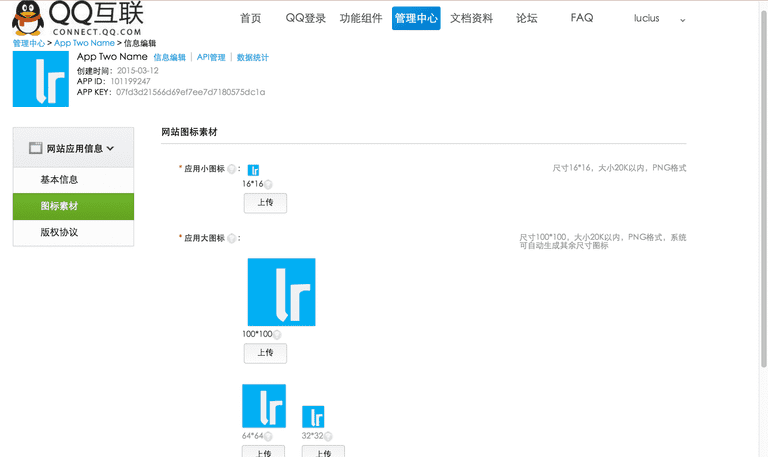Click help icon beside 应用小图标 label

click(232, 169)
